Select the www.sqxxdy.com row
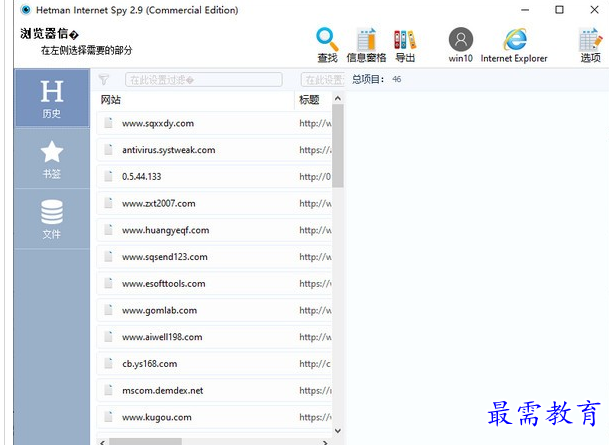This screenshot has height=445, width=609. point(214,123)
